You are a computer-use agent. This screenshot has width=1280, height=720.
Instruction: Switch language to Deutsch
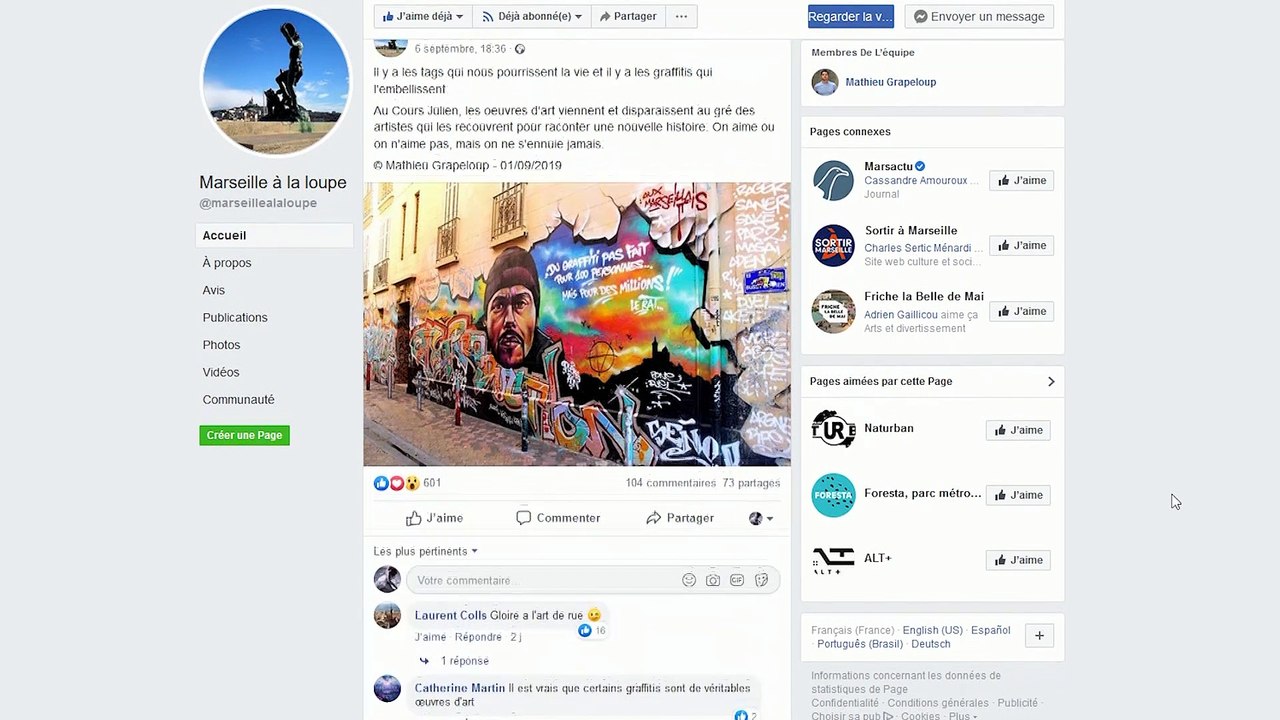tap(931, 644)
